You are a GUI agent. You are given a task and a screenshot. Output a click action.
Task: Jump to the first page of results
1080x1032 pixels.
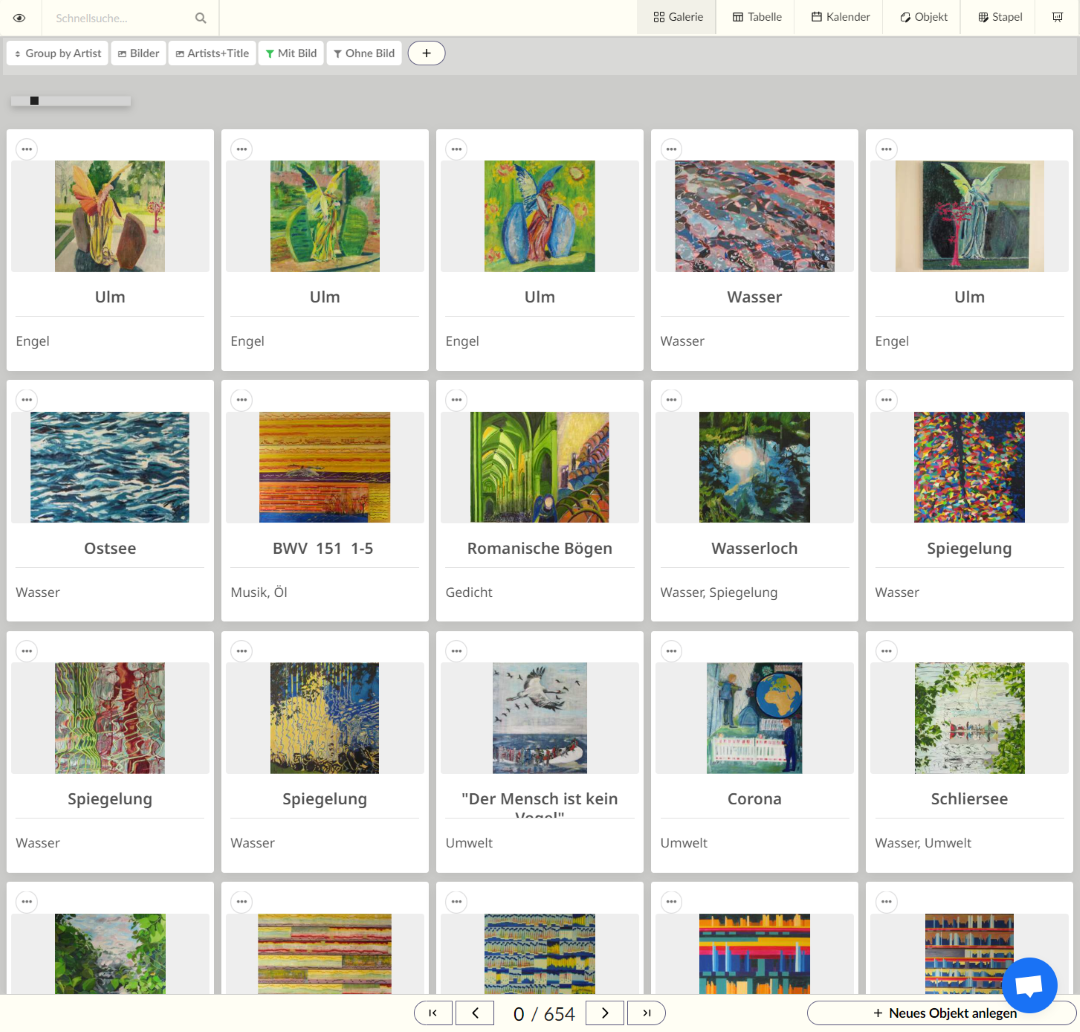(x=433, y=1013)
